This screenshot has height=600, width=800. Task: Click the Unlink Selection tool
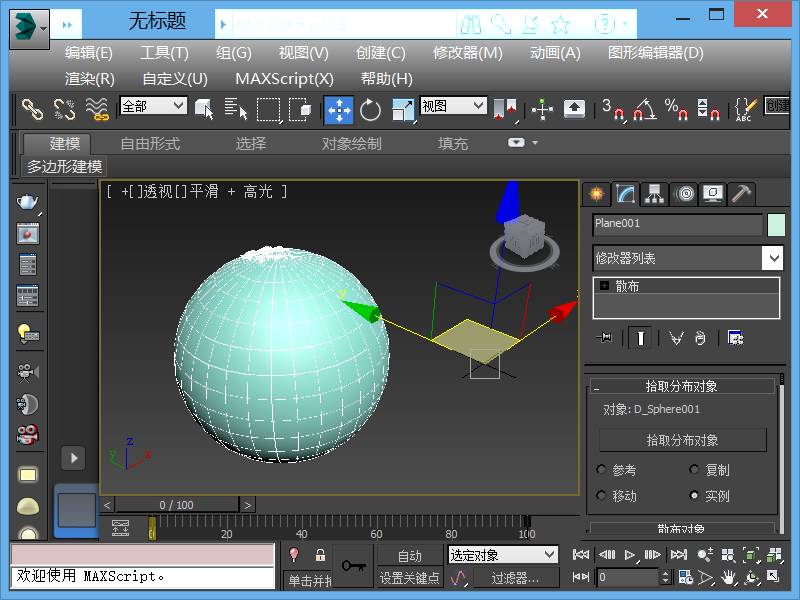tap(64, 109)
